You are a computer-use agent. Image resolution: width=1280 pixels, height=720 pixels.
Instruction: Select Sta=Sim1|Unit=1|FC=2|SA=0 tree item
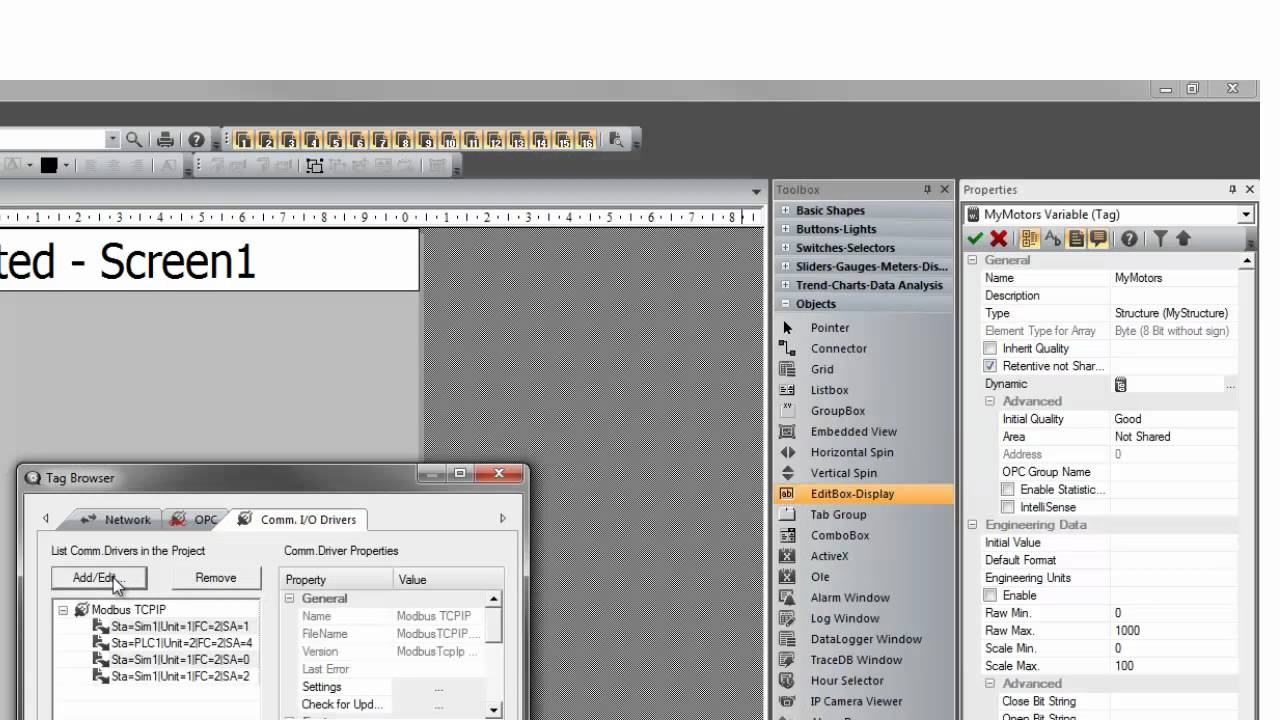pyautogui.click(x=180, y=660)
